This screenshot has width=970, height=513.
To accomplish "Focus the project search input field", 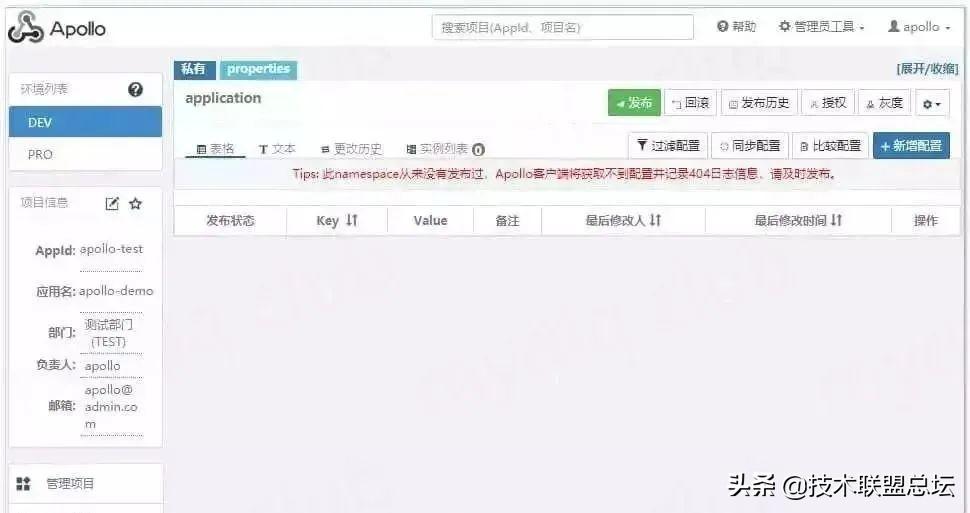I will pos(562,27).
